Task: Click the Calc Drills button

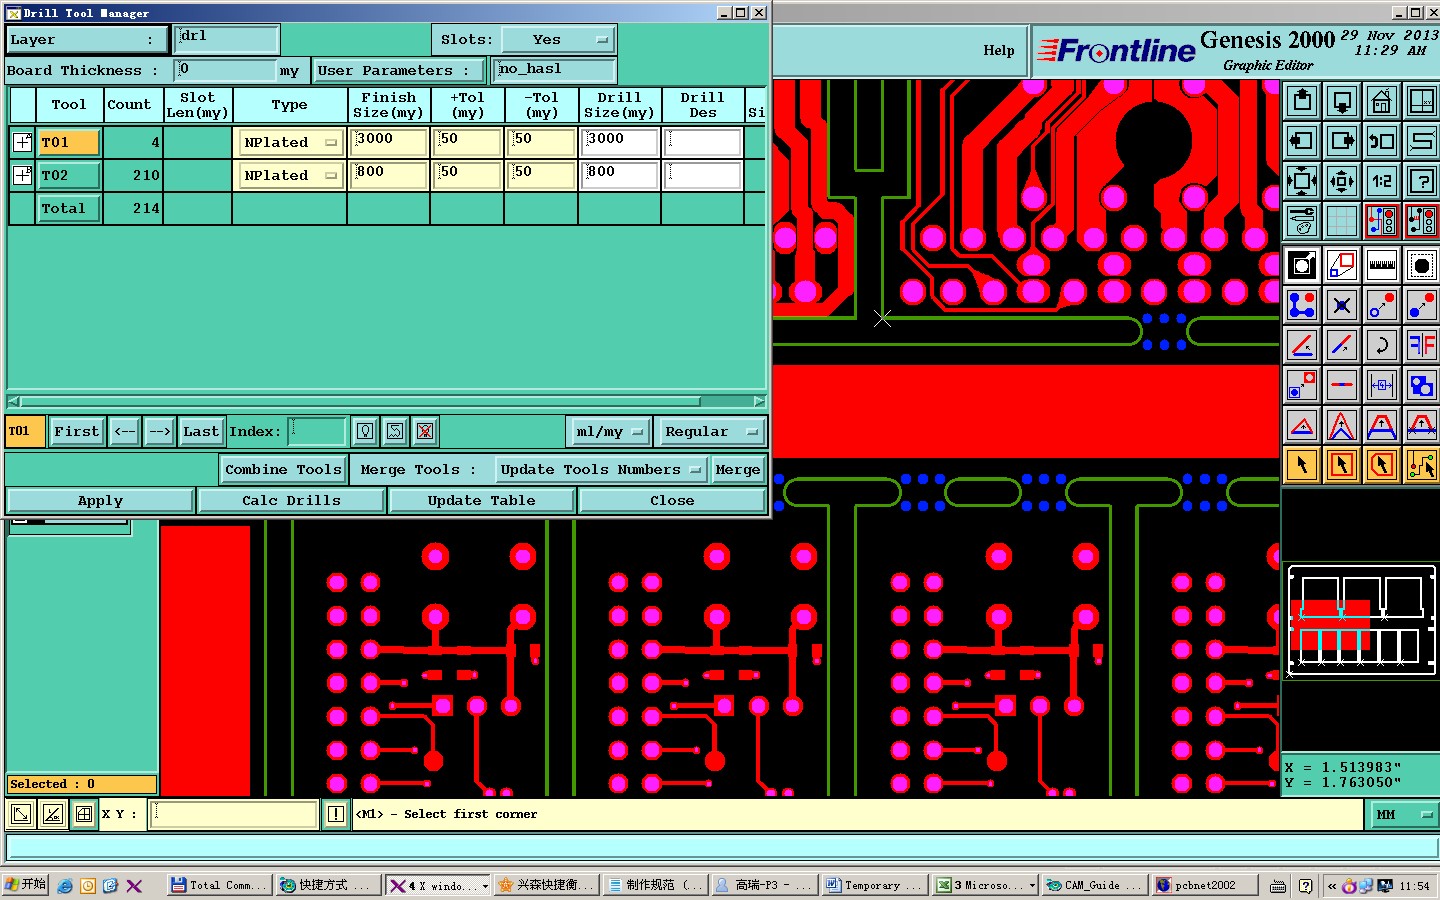Action: (x=291, y=500)
